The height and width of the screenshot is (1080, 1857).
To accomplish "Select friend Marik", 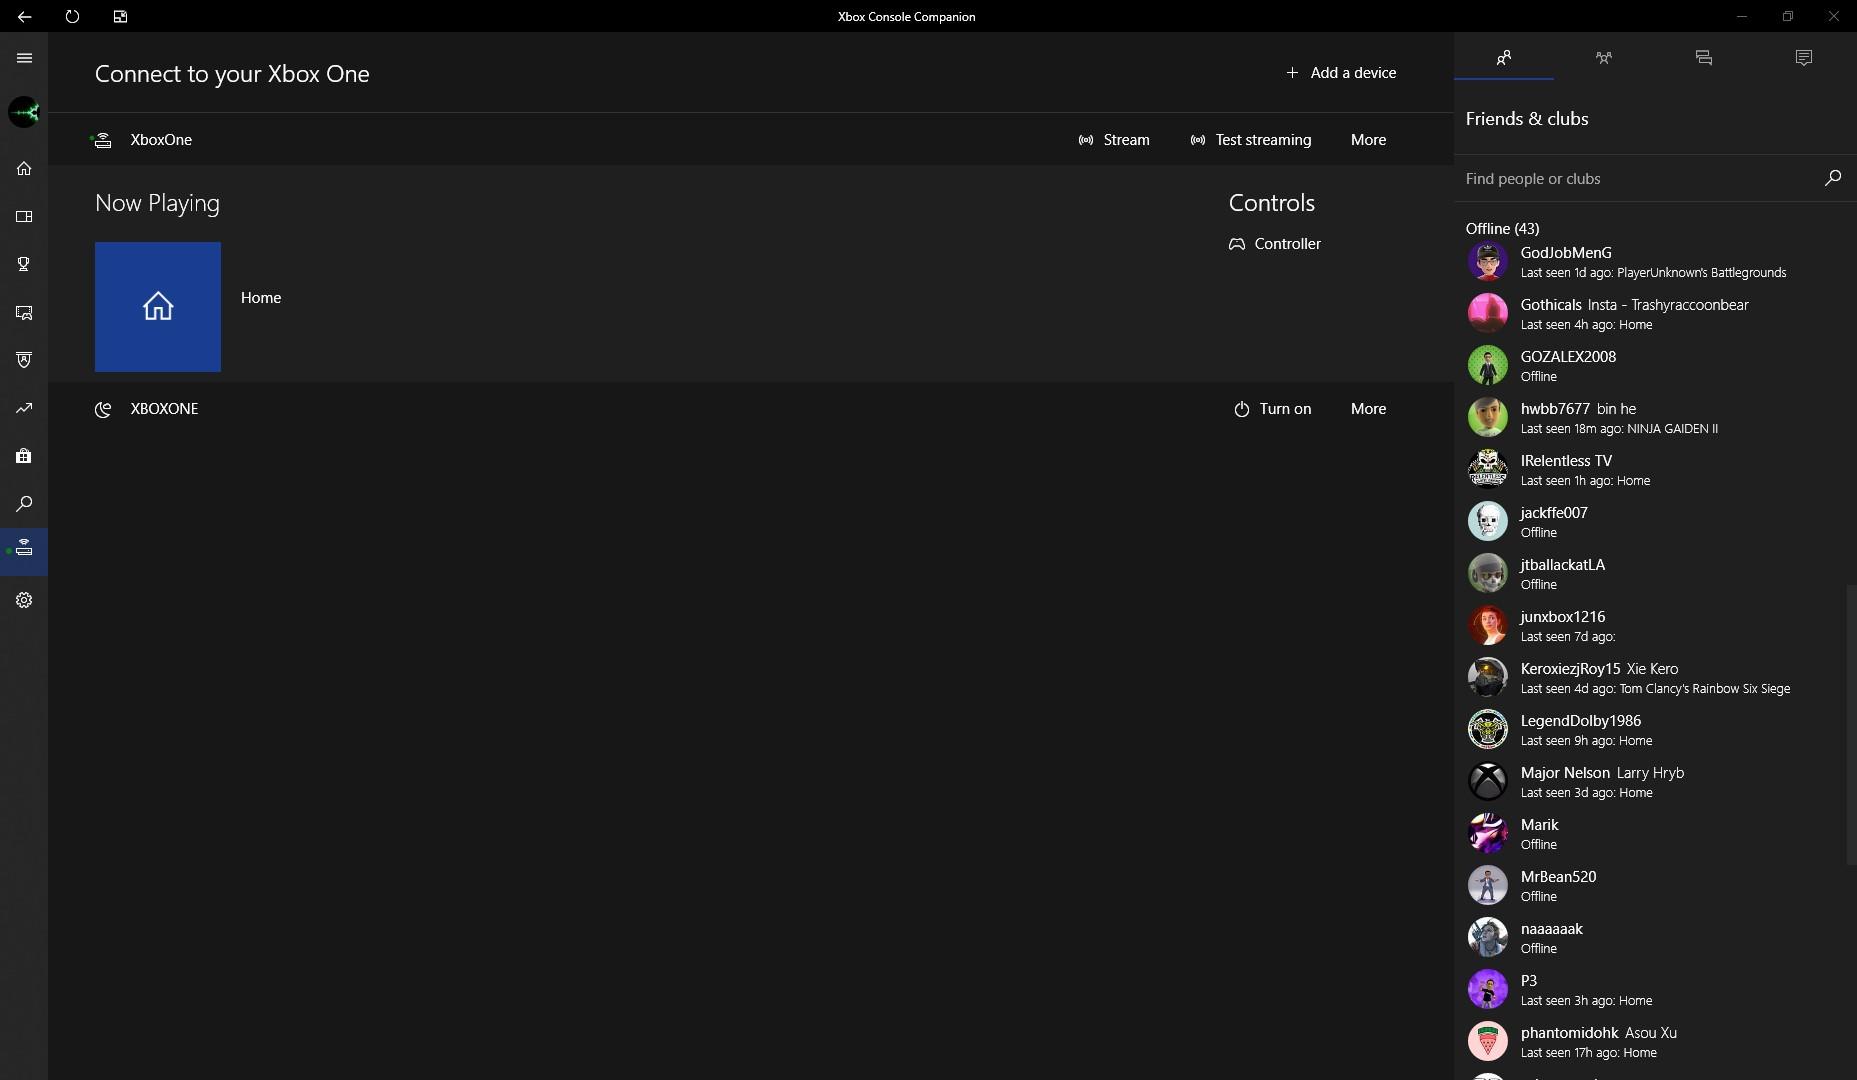I will click(x=1650, y=834).
